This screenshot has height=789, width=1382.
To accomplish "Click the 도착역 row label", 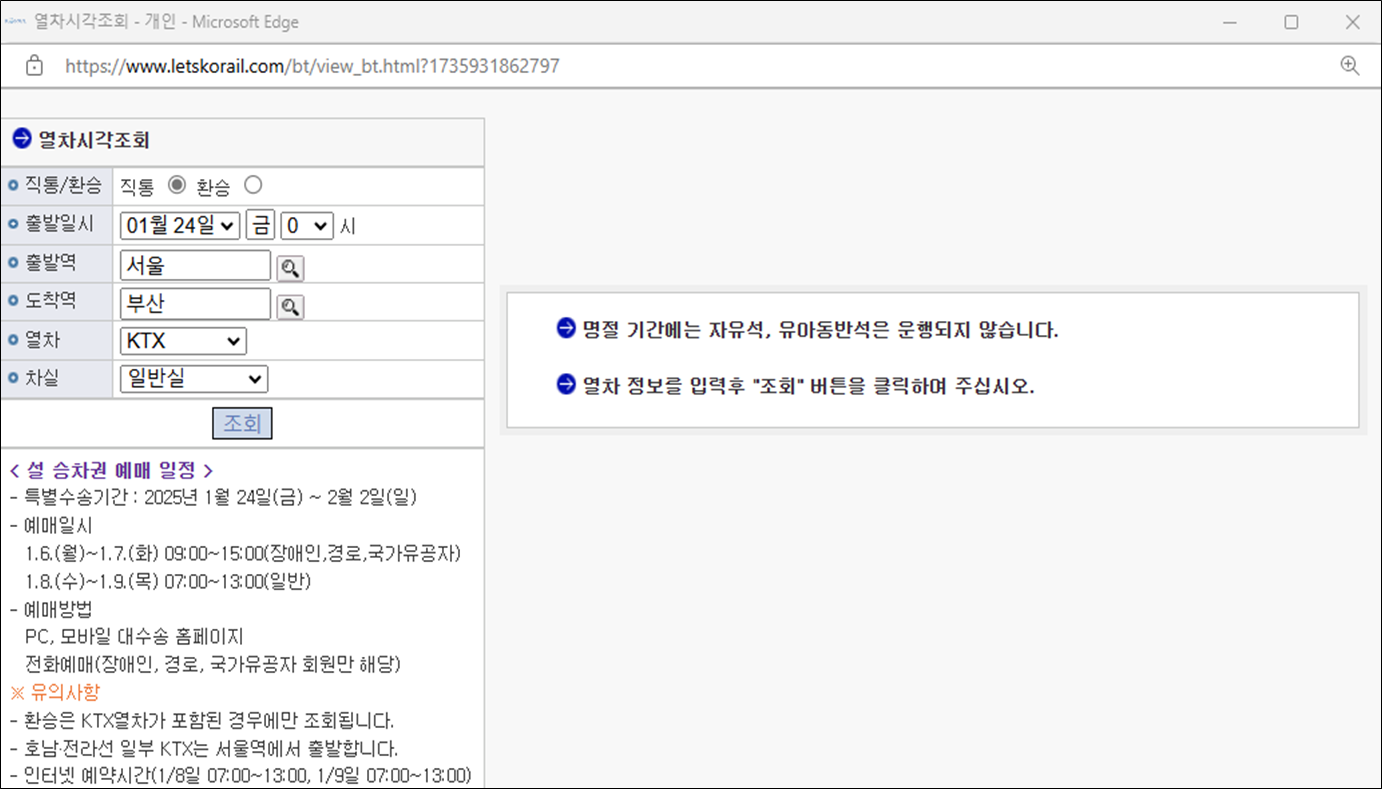I will pos(49,301).
